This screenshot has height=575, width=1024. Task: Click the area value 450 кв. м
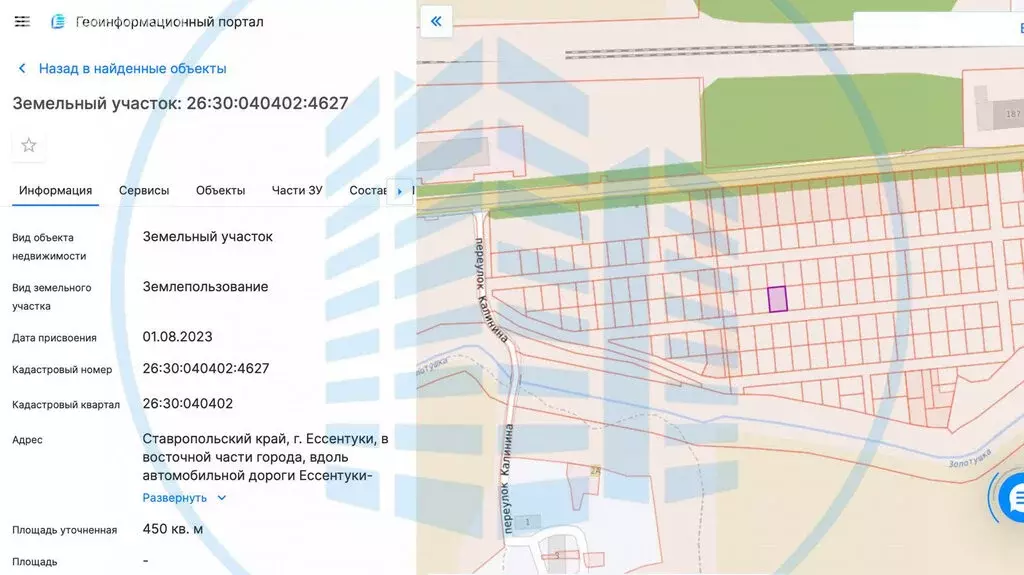click(x=172, y=529)
